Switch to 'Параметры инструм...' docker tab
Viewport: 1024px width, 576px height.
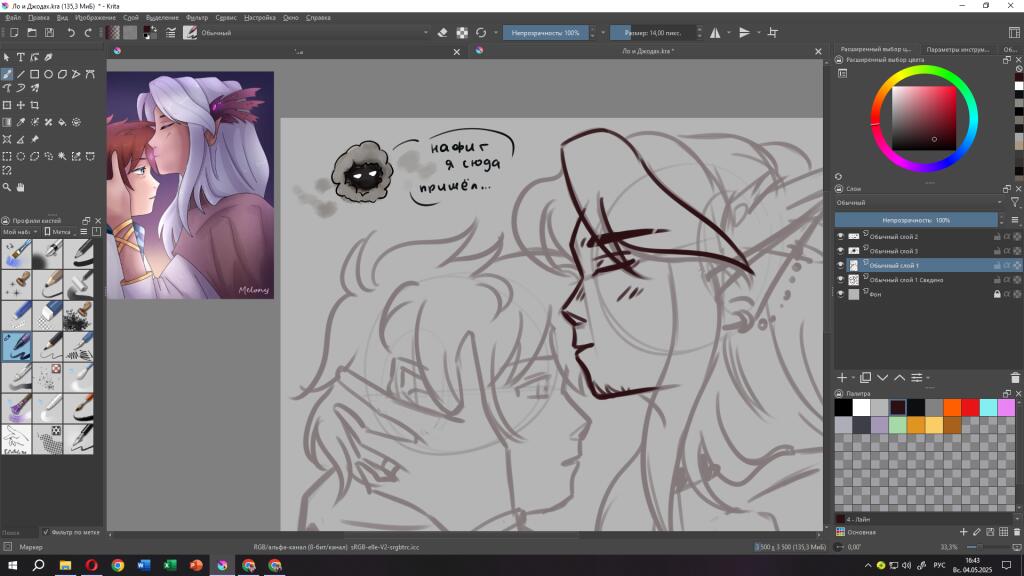tap(957, 50)
